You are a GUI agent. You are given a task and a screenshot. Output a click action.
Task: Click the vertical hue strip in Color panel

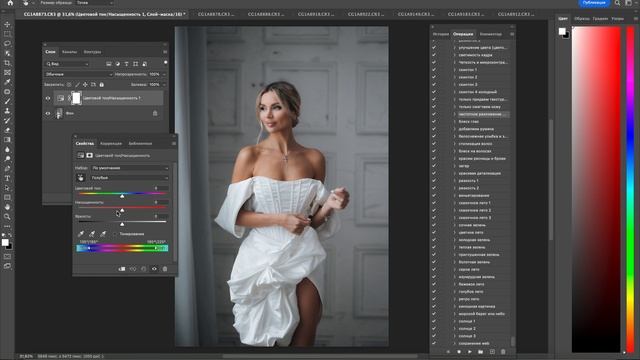[631, 188]
